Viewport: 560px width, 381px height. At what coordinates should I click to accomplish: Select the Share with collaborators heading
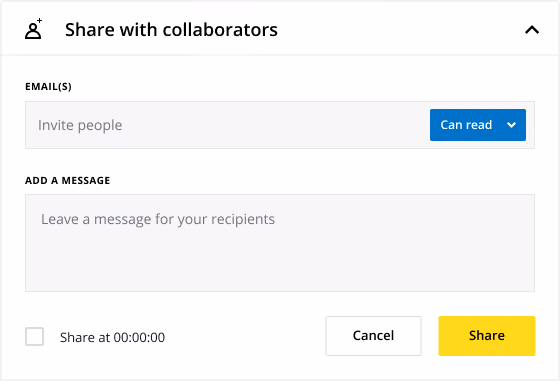click(171, 30)
